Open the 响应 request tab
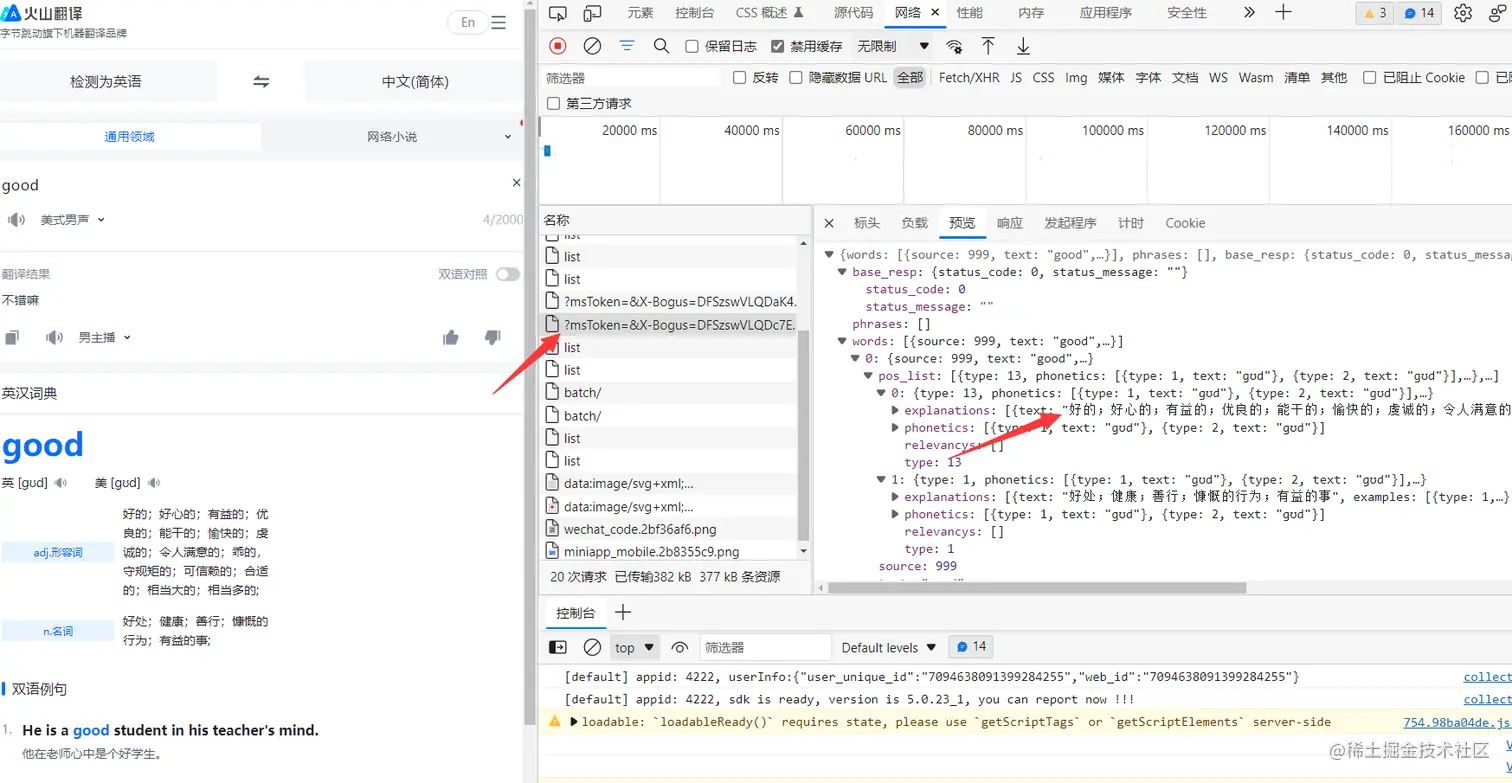Screen dimensions: 1512x783 point(1010,223)
